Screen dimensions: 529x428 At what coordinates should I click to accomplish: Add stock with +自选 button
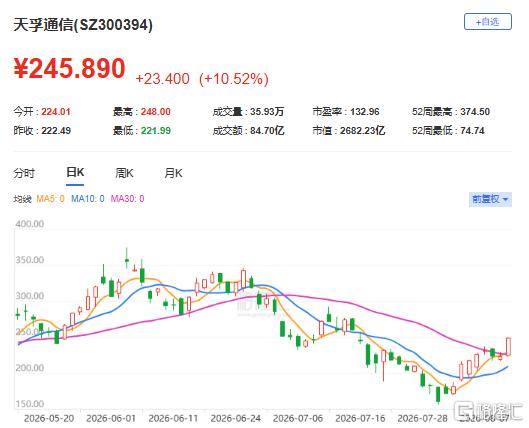[x=488, y=22]
